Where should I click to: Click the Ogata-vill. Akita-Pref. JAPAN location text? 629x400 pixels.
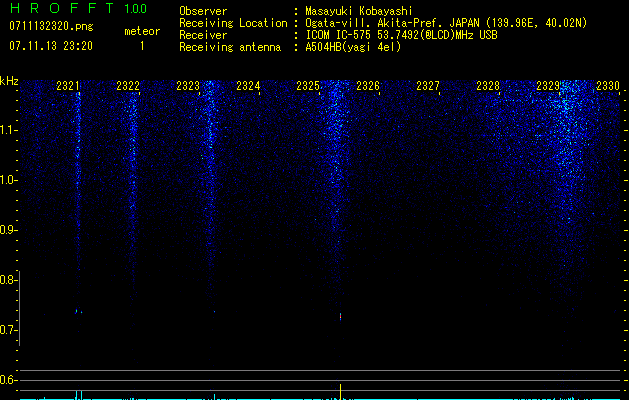click(x=446, y=23)
